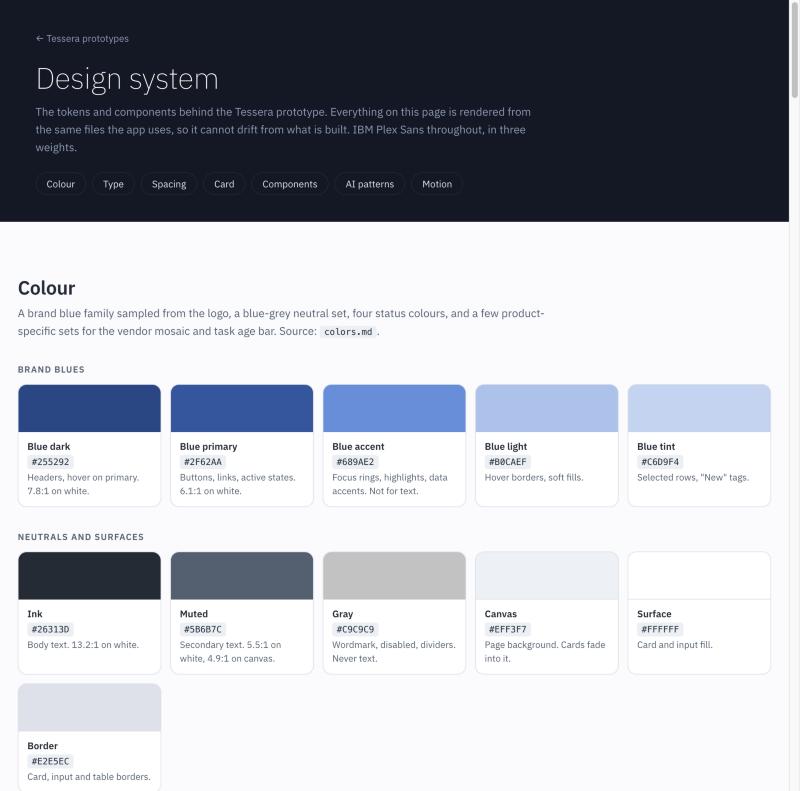Click the #689AE2 hex code chip

coord(355,462)
